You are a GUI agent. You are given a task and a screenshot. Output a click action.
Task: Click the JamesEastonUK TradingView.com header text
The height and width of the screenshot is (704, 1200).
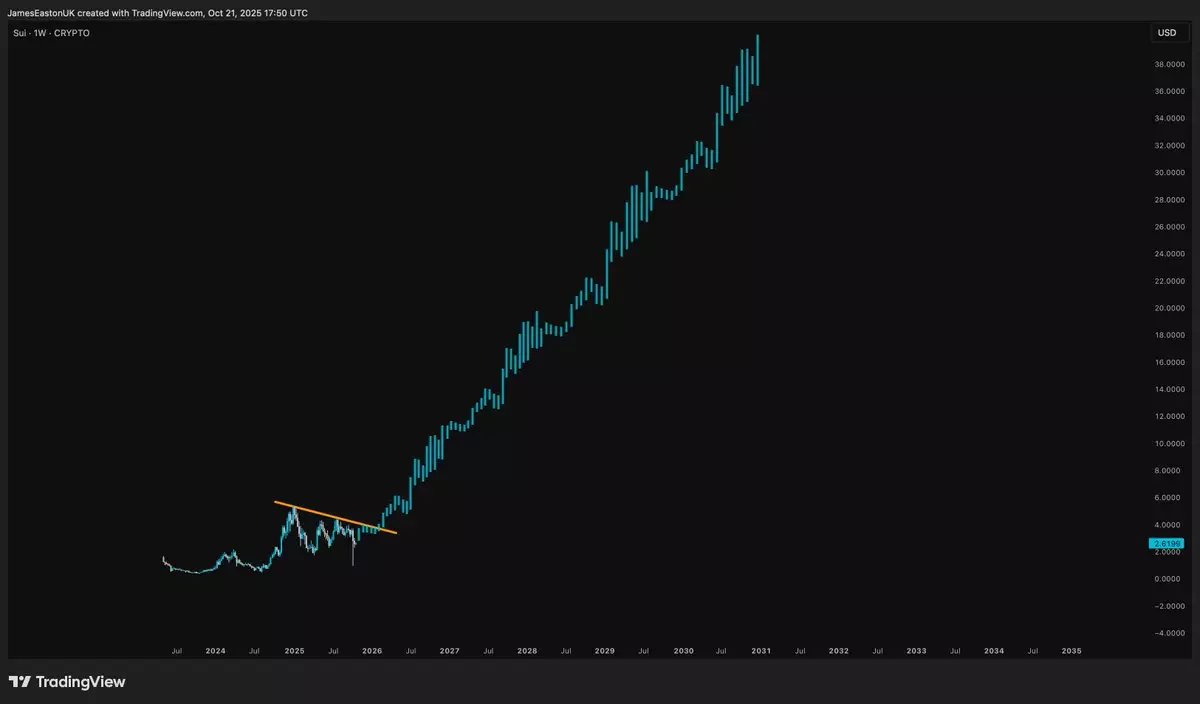[x=158, y=13]
